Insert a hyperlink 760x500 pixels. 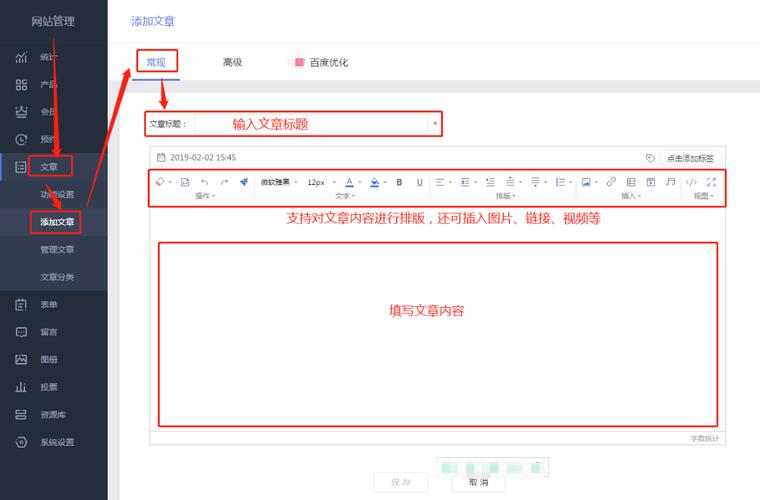611,182
